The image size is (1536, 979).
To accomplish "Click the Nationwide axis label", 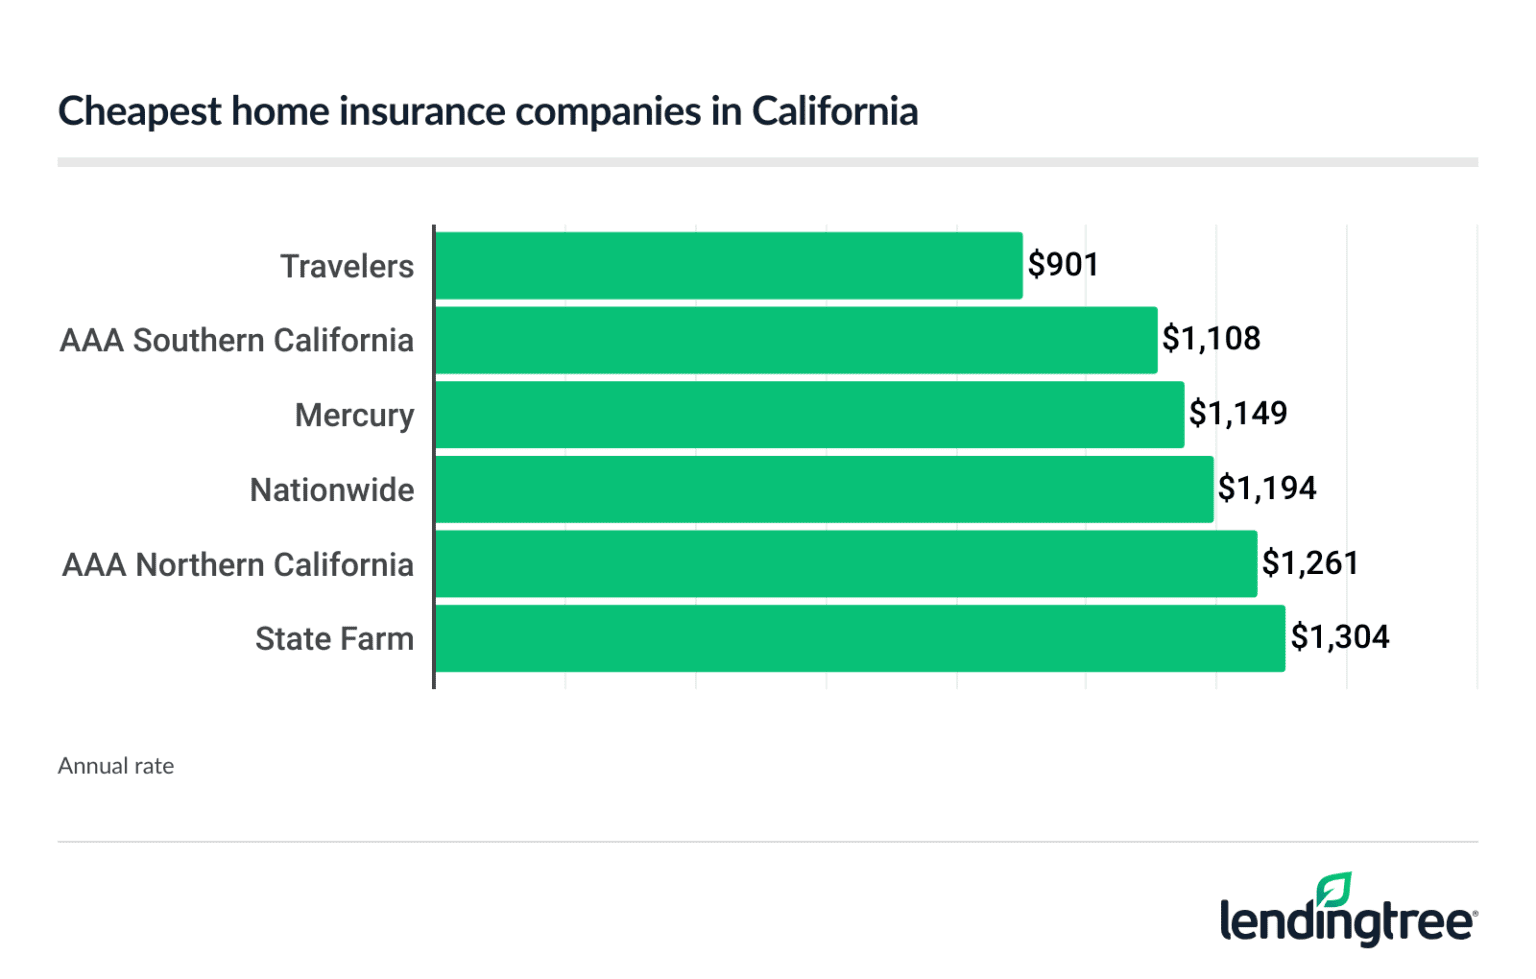I will pos(331,490).
